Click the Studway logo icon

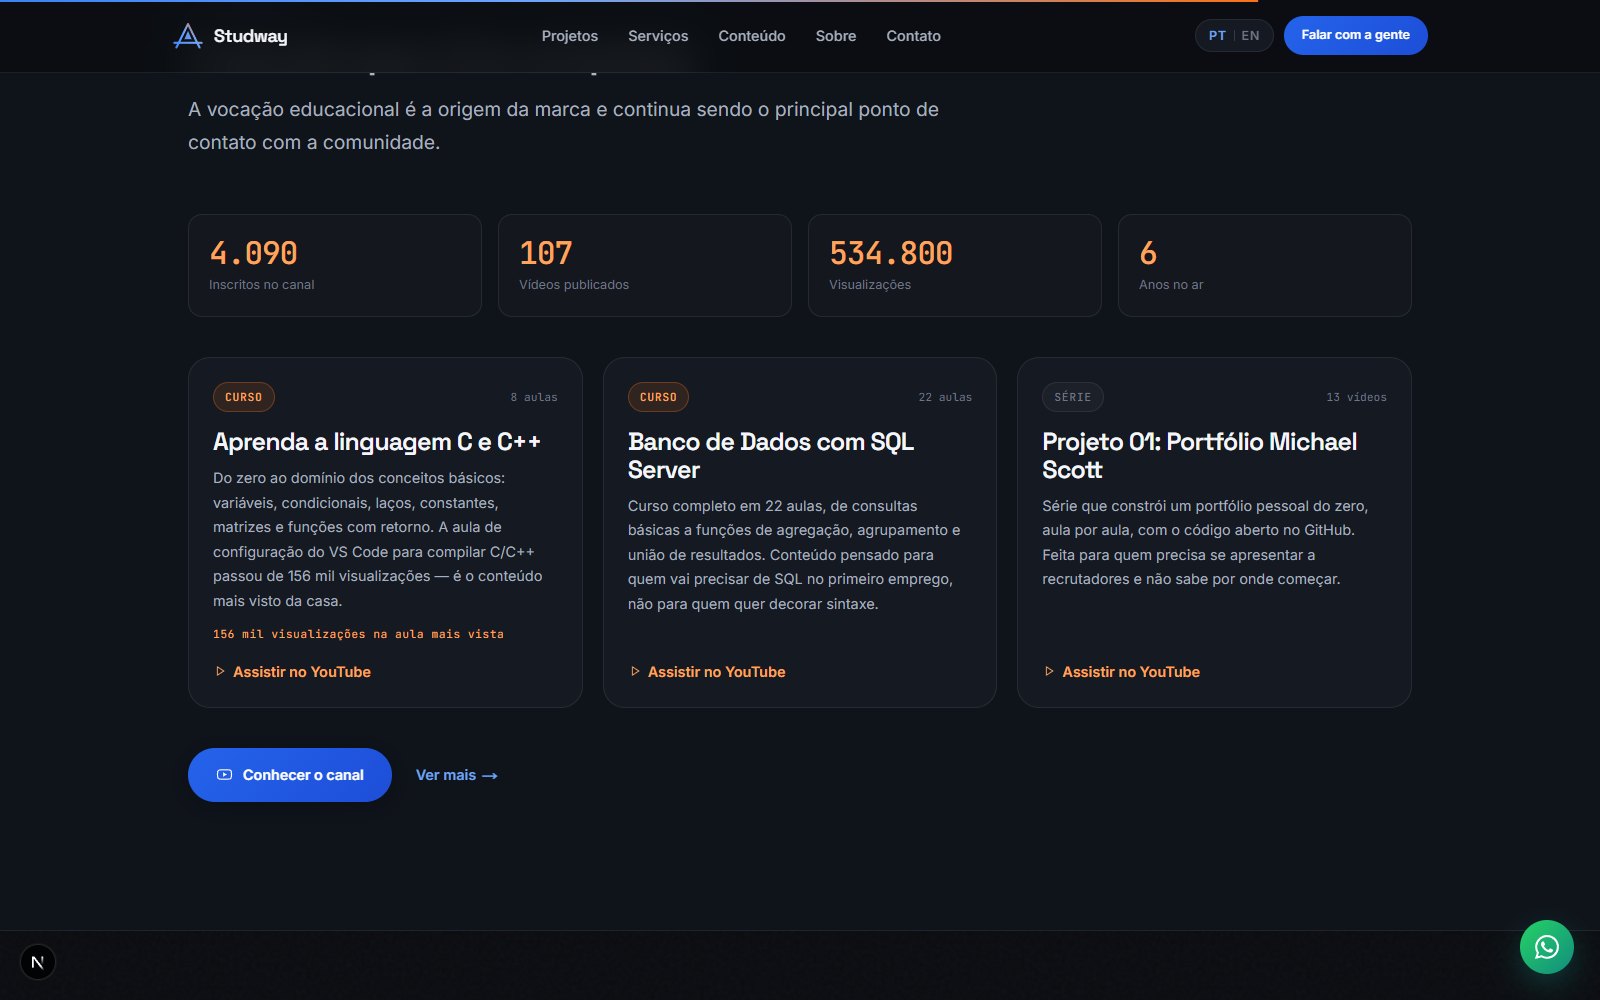point(187,36)
